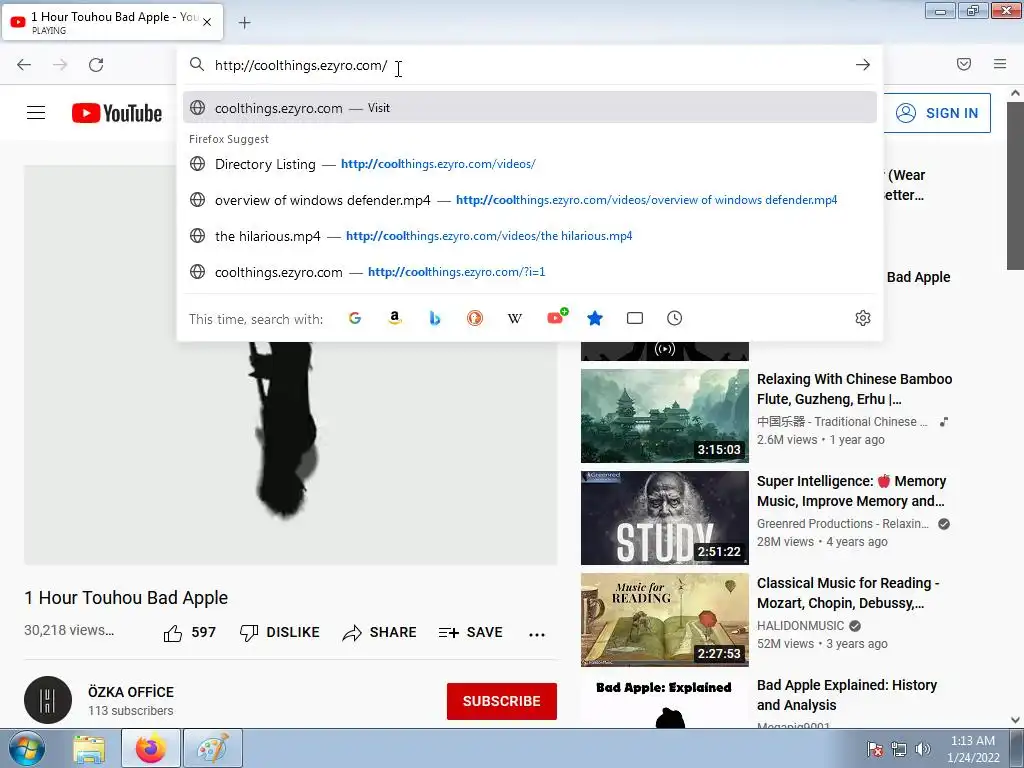This screenshot has width=1024, height=768.
Task: Open the SHARE option for the video
Action: point(379,633)
